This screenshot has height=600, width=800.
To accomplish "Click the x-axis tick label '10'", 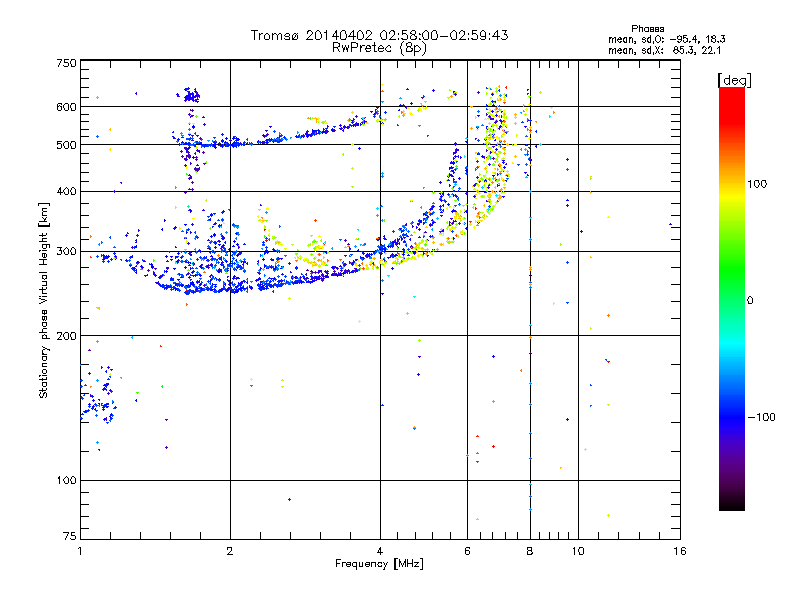I will (578, 551).
